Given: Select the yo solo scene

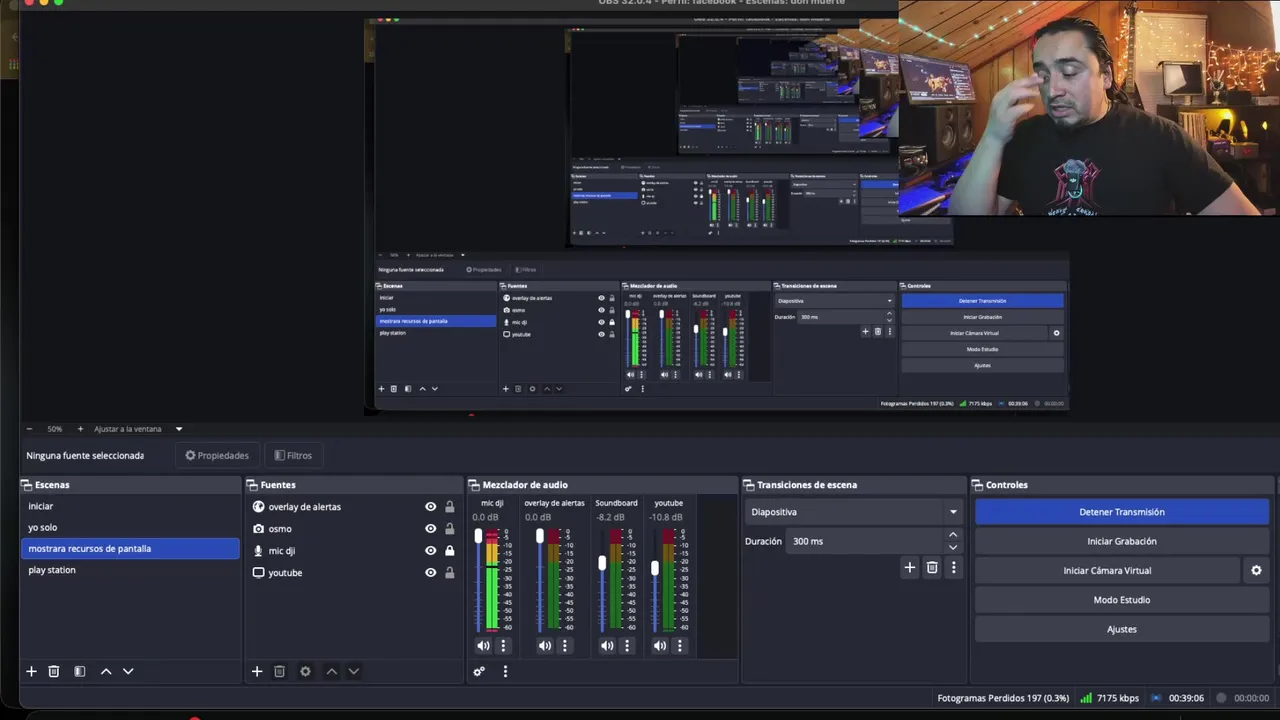Looking at the screenshot, I should pos(130,527).
